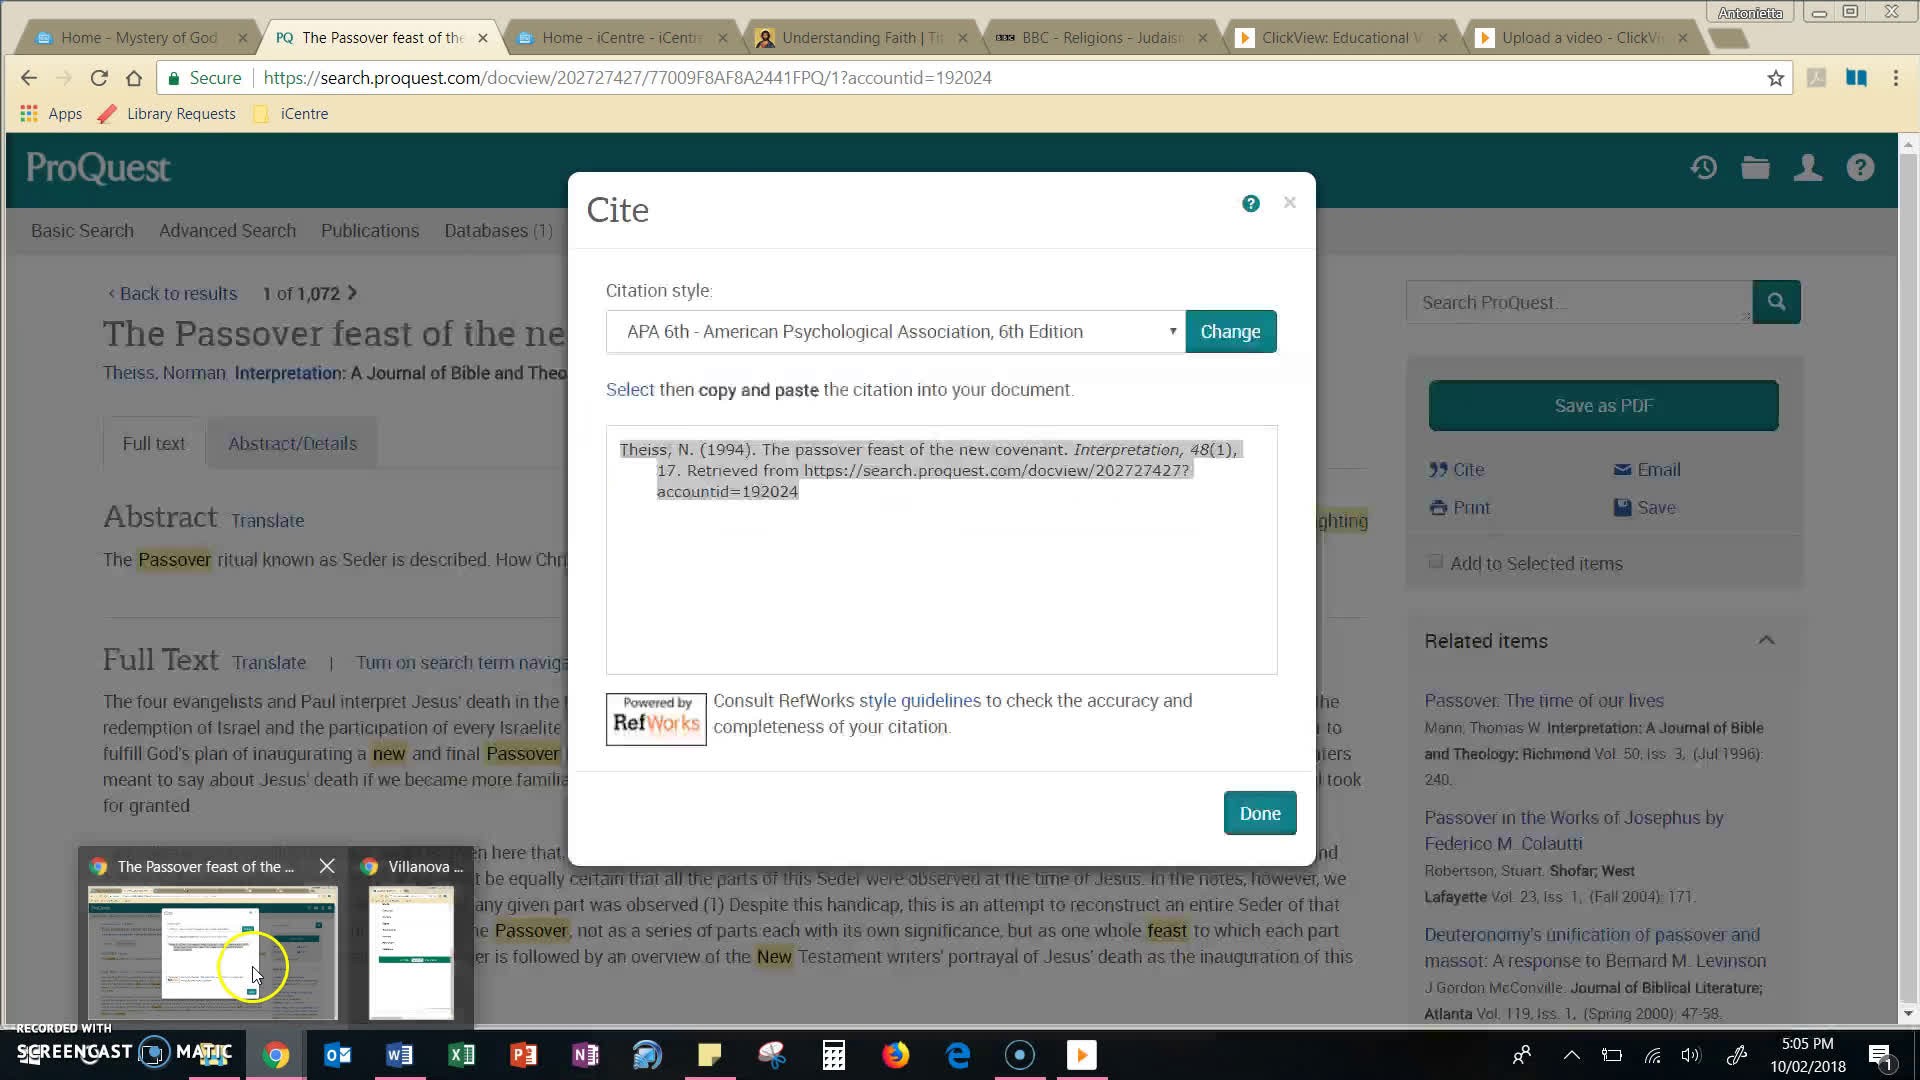The width and height of the screenshot is (1920, 1080).
Task: Open the citation style dropdown
Action: point(1172,331)
